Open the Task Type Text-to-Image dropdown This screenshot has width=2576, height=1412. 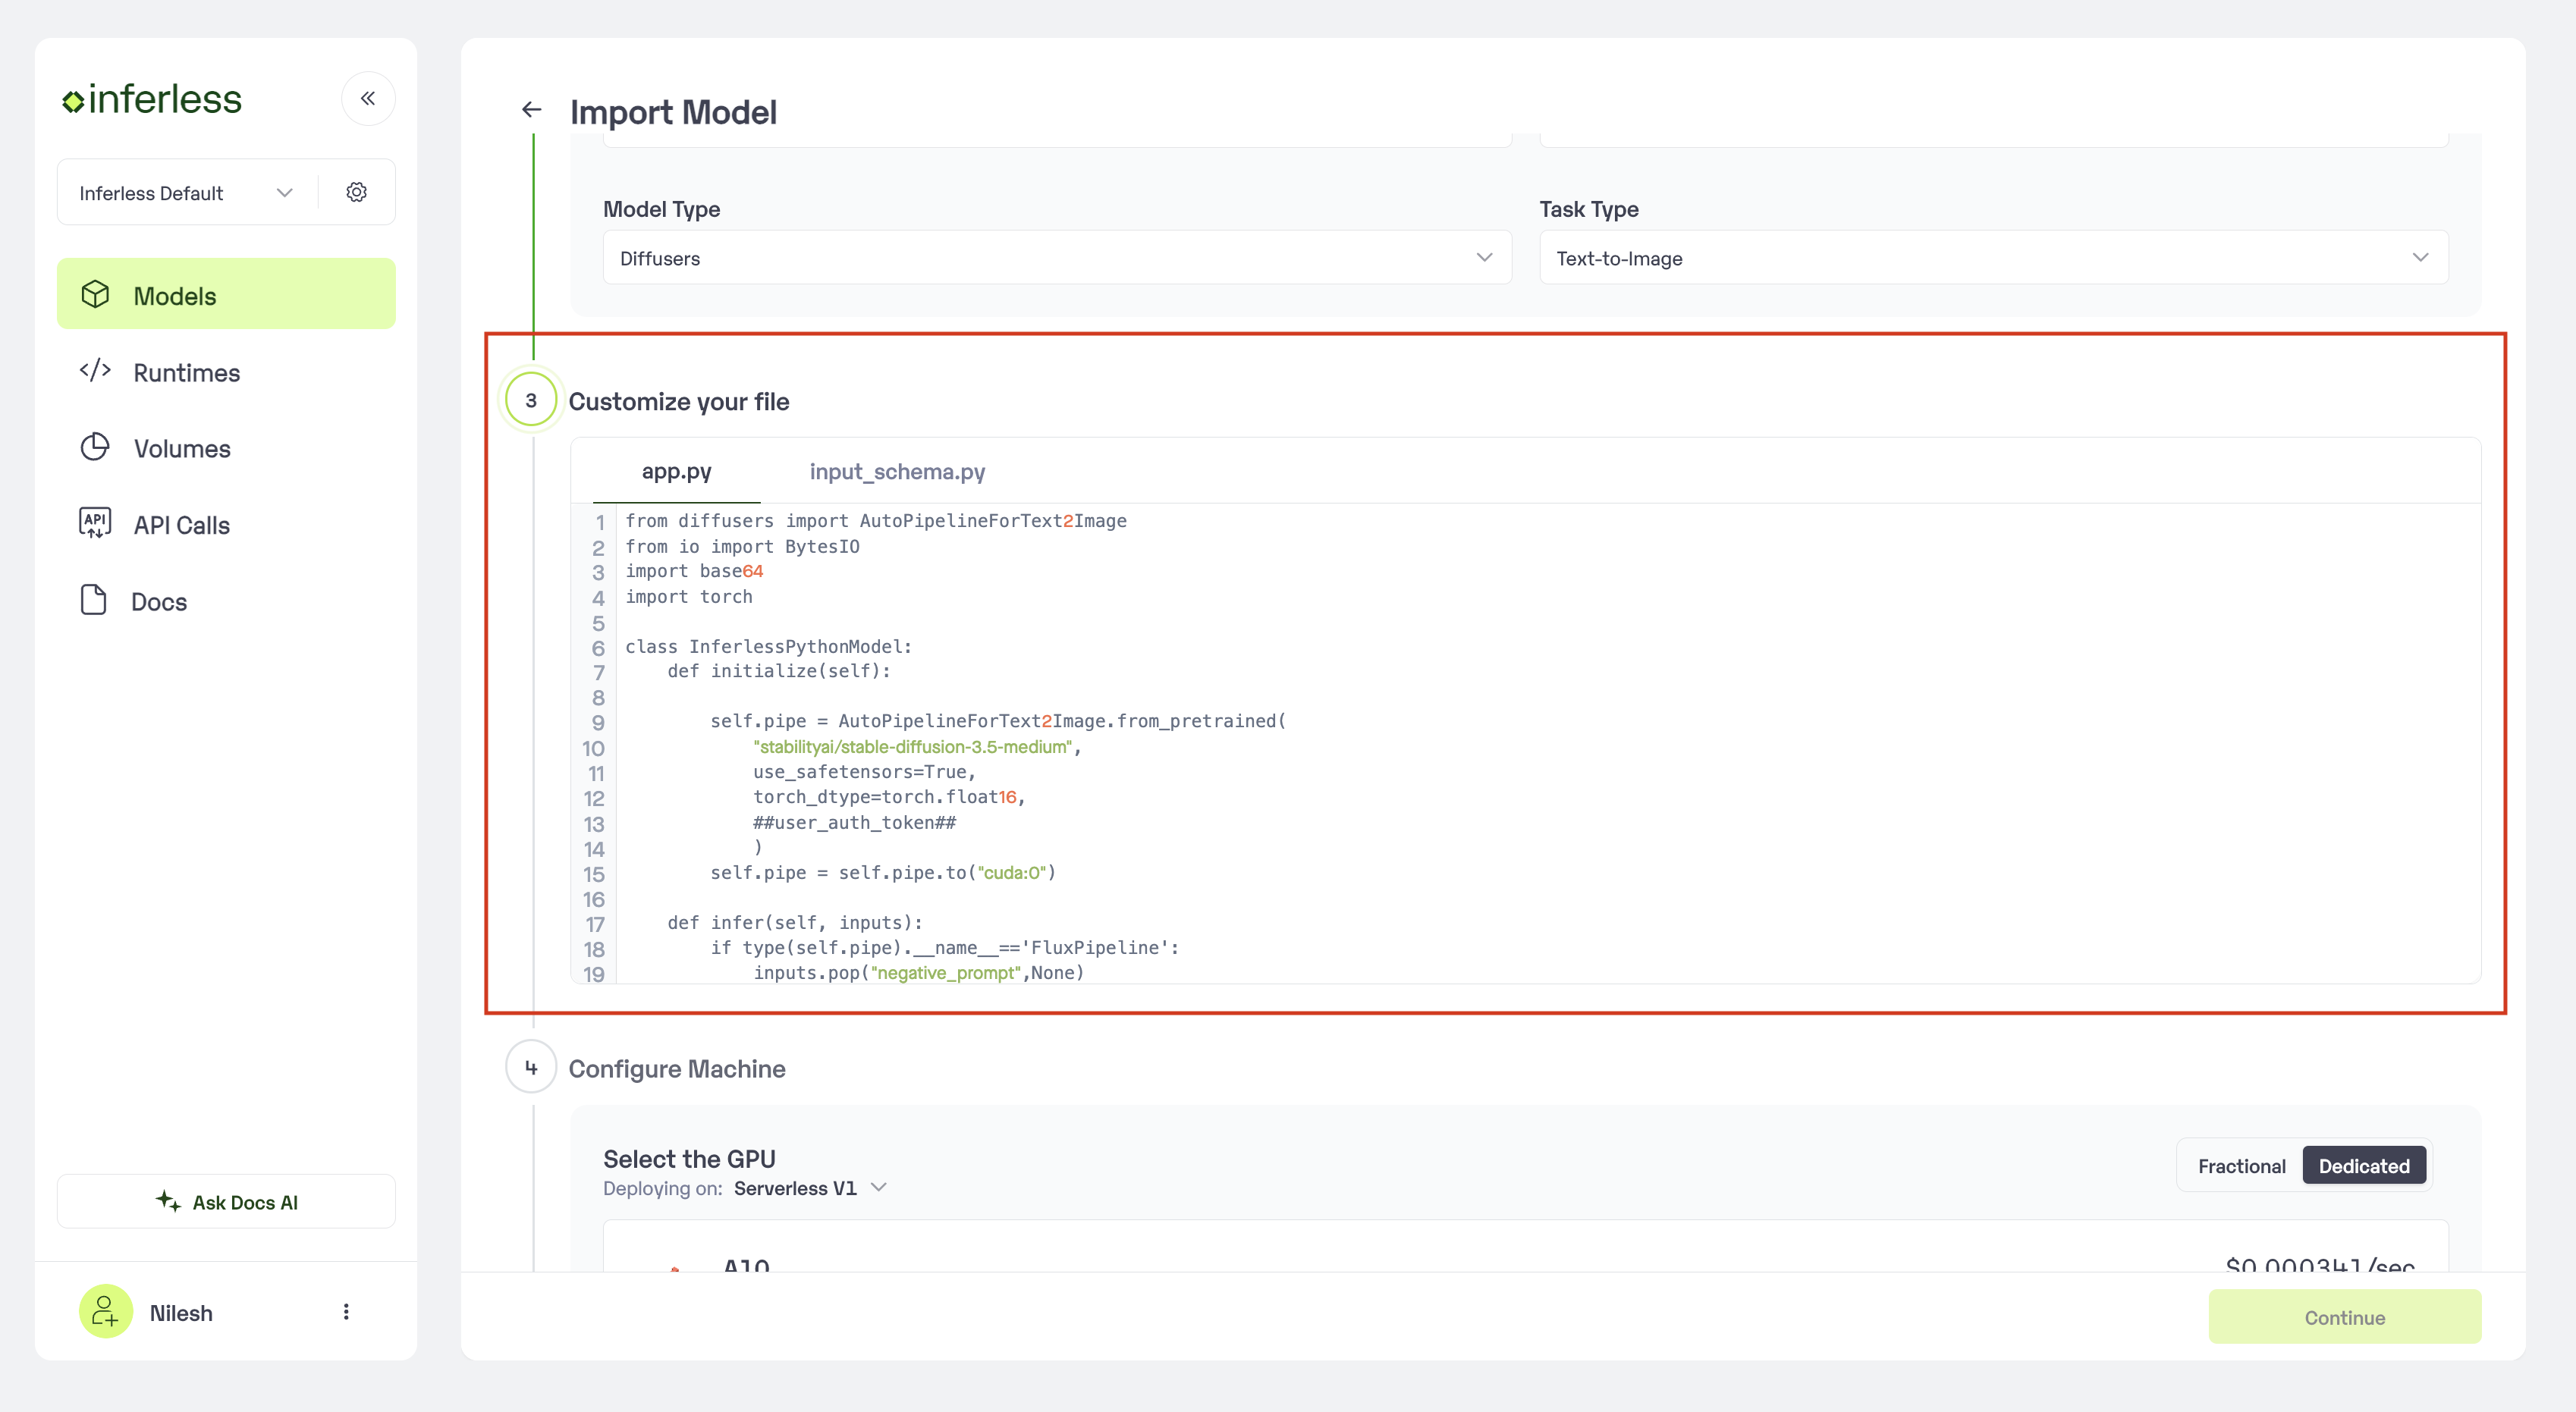(x=1992, y=258)
